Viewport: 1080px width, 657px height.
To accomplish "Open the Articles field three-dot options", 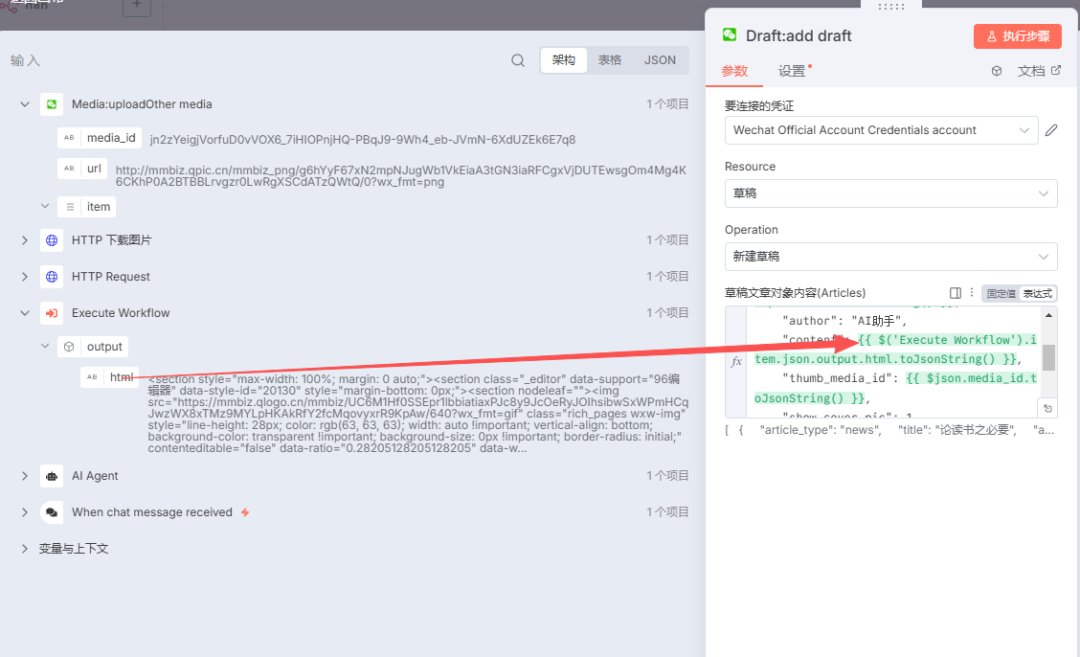I will [x=972, y=293].
